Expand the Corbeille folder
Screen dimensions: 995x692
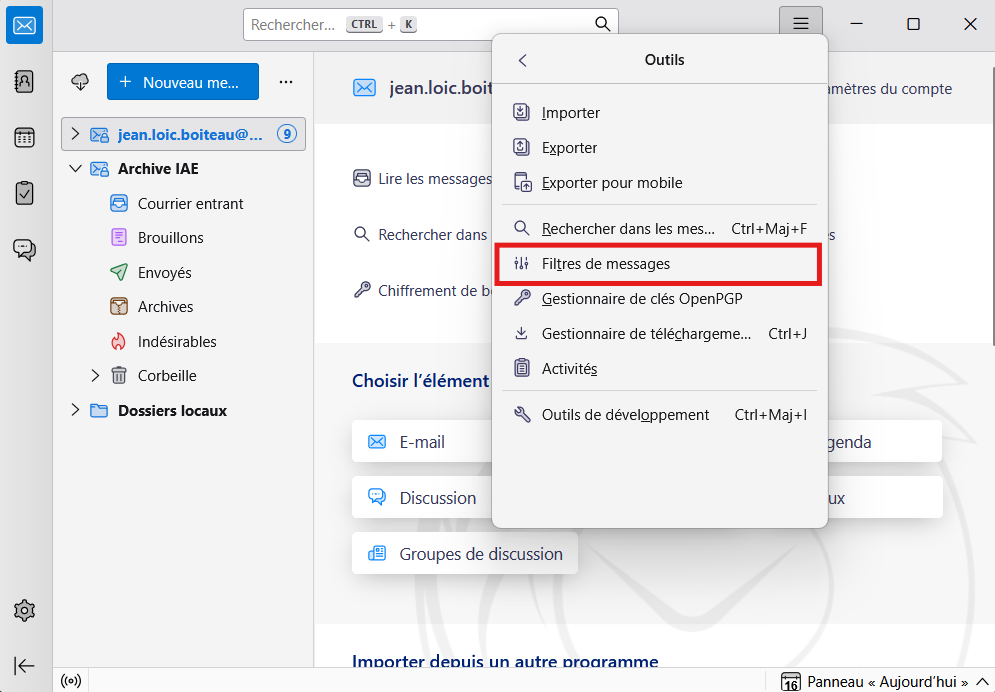click(x=96, y=376)
